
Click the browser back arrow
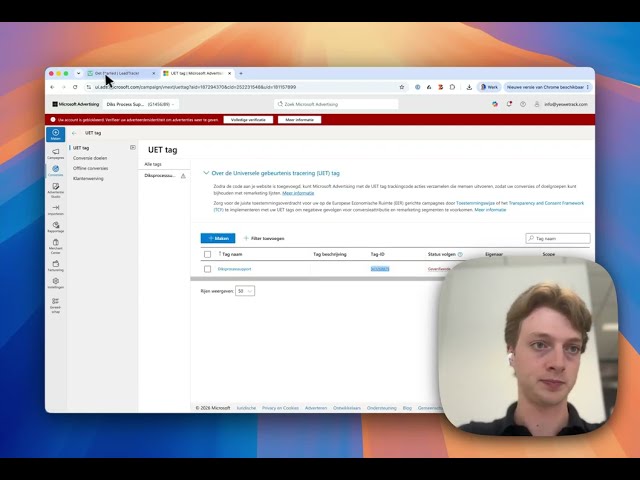pos(52,87)
